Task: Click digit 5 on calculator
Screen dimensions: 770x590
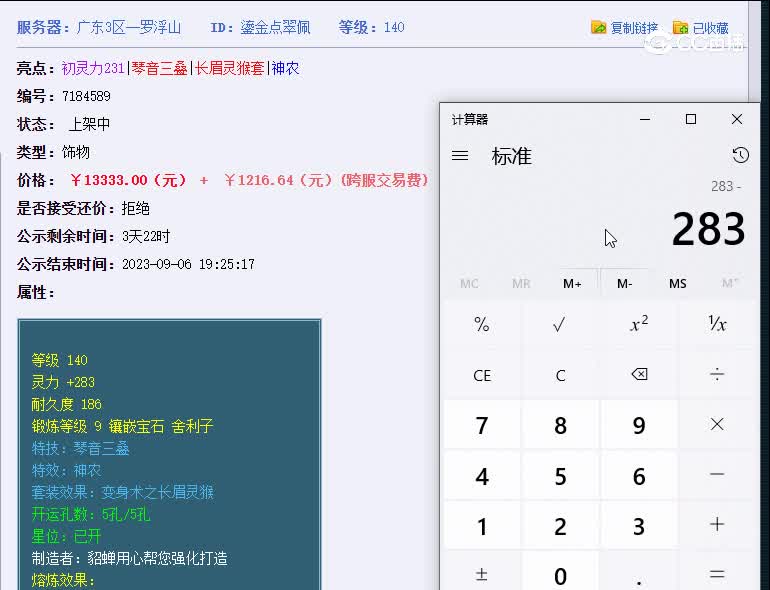Action: pyautogui.click(x=560, y=475)
